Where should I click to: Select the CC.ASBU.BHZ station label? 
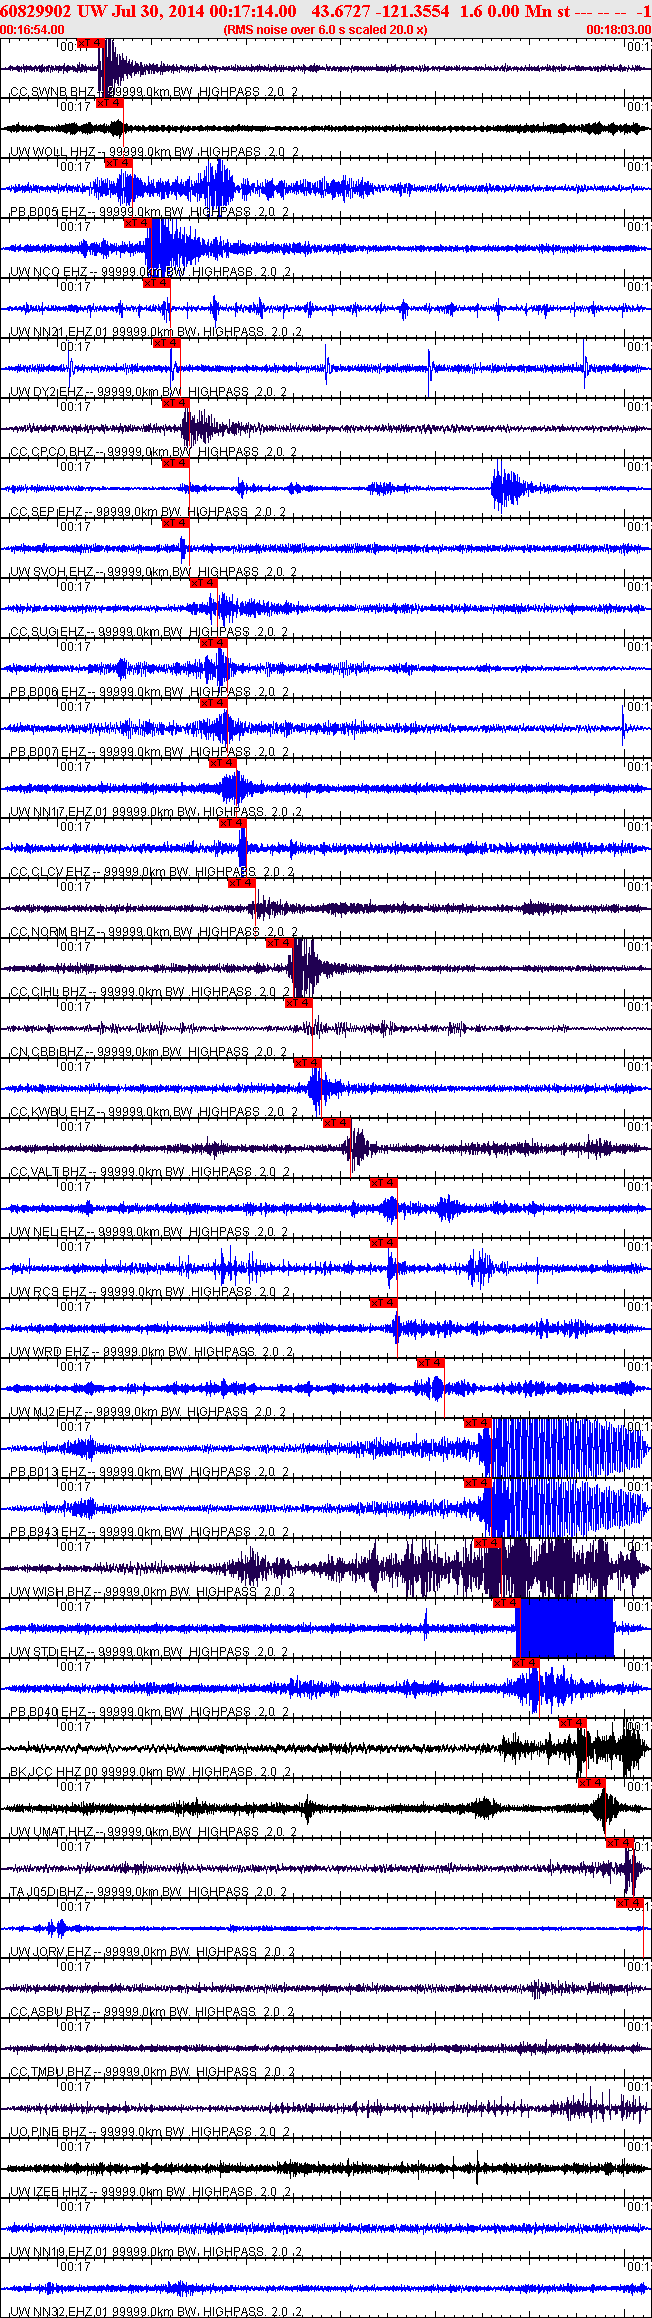point(50,2012)
